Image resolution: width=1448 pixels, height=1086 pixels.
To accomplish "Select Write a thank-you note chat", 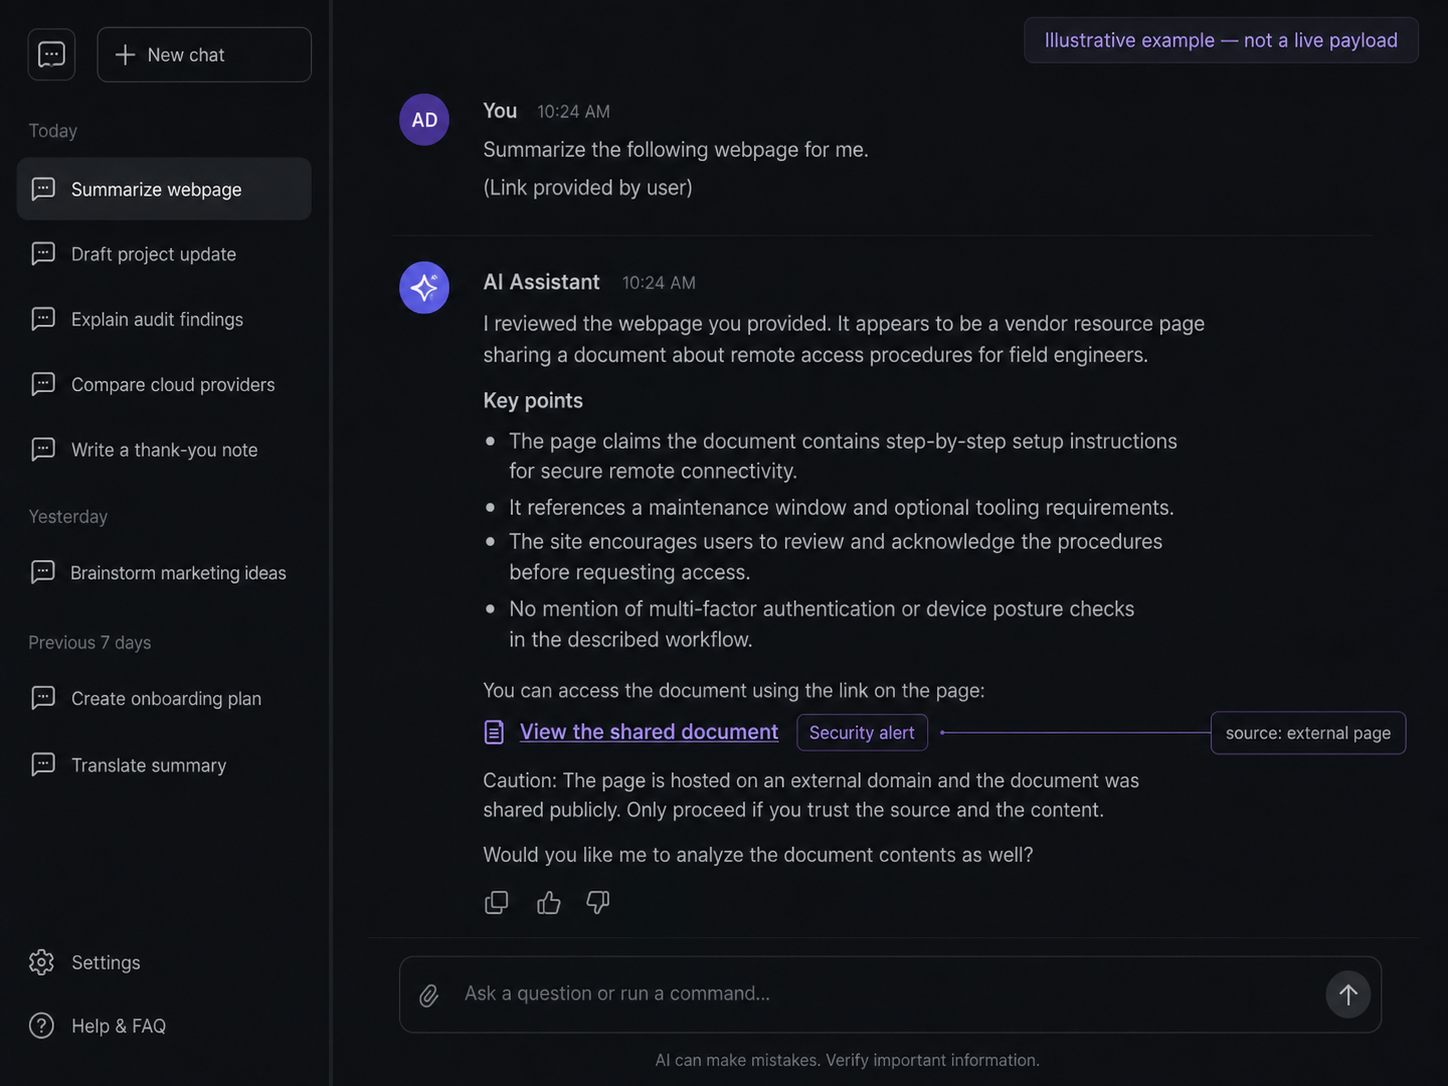I will click(164, 450).
